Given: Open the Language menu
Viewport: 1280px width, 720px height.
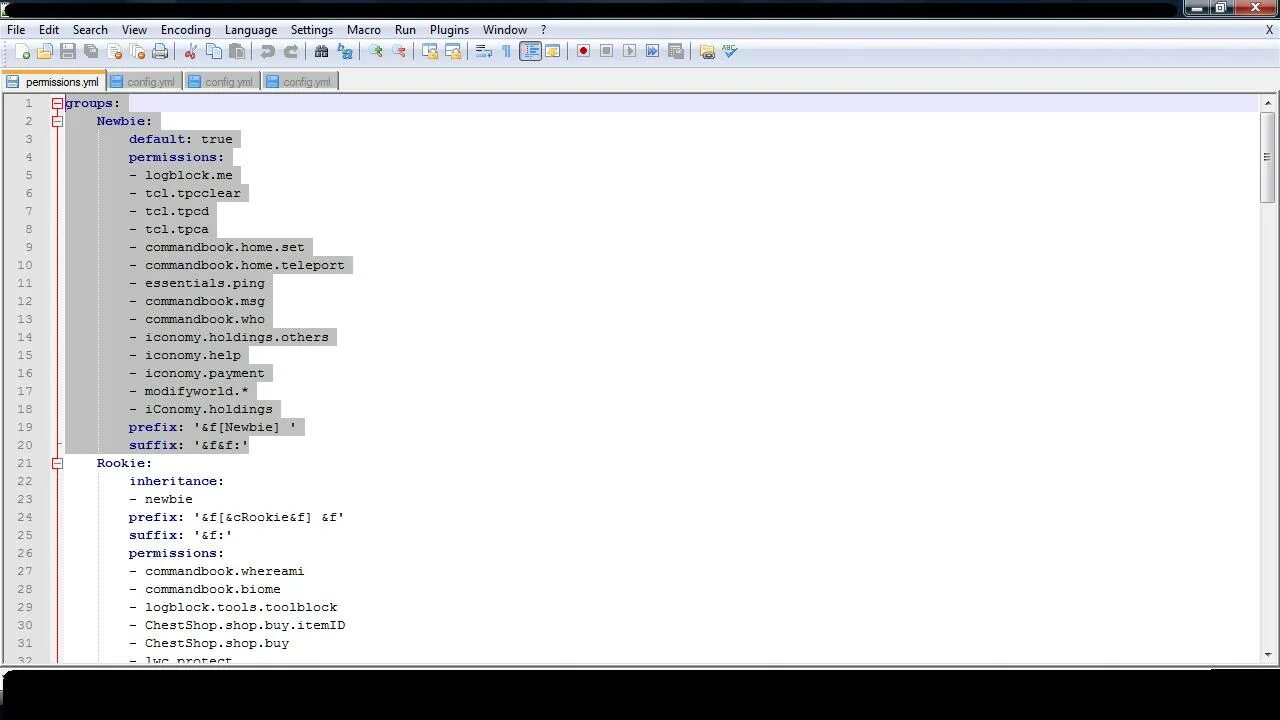Looking at the screenshot, I should (x=251, y=30).
